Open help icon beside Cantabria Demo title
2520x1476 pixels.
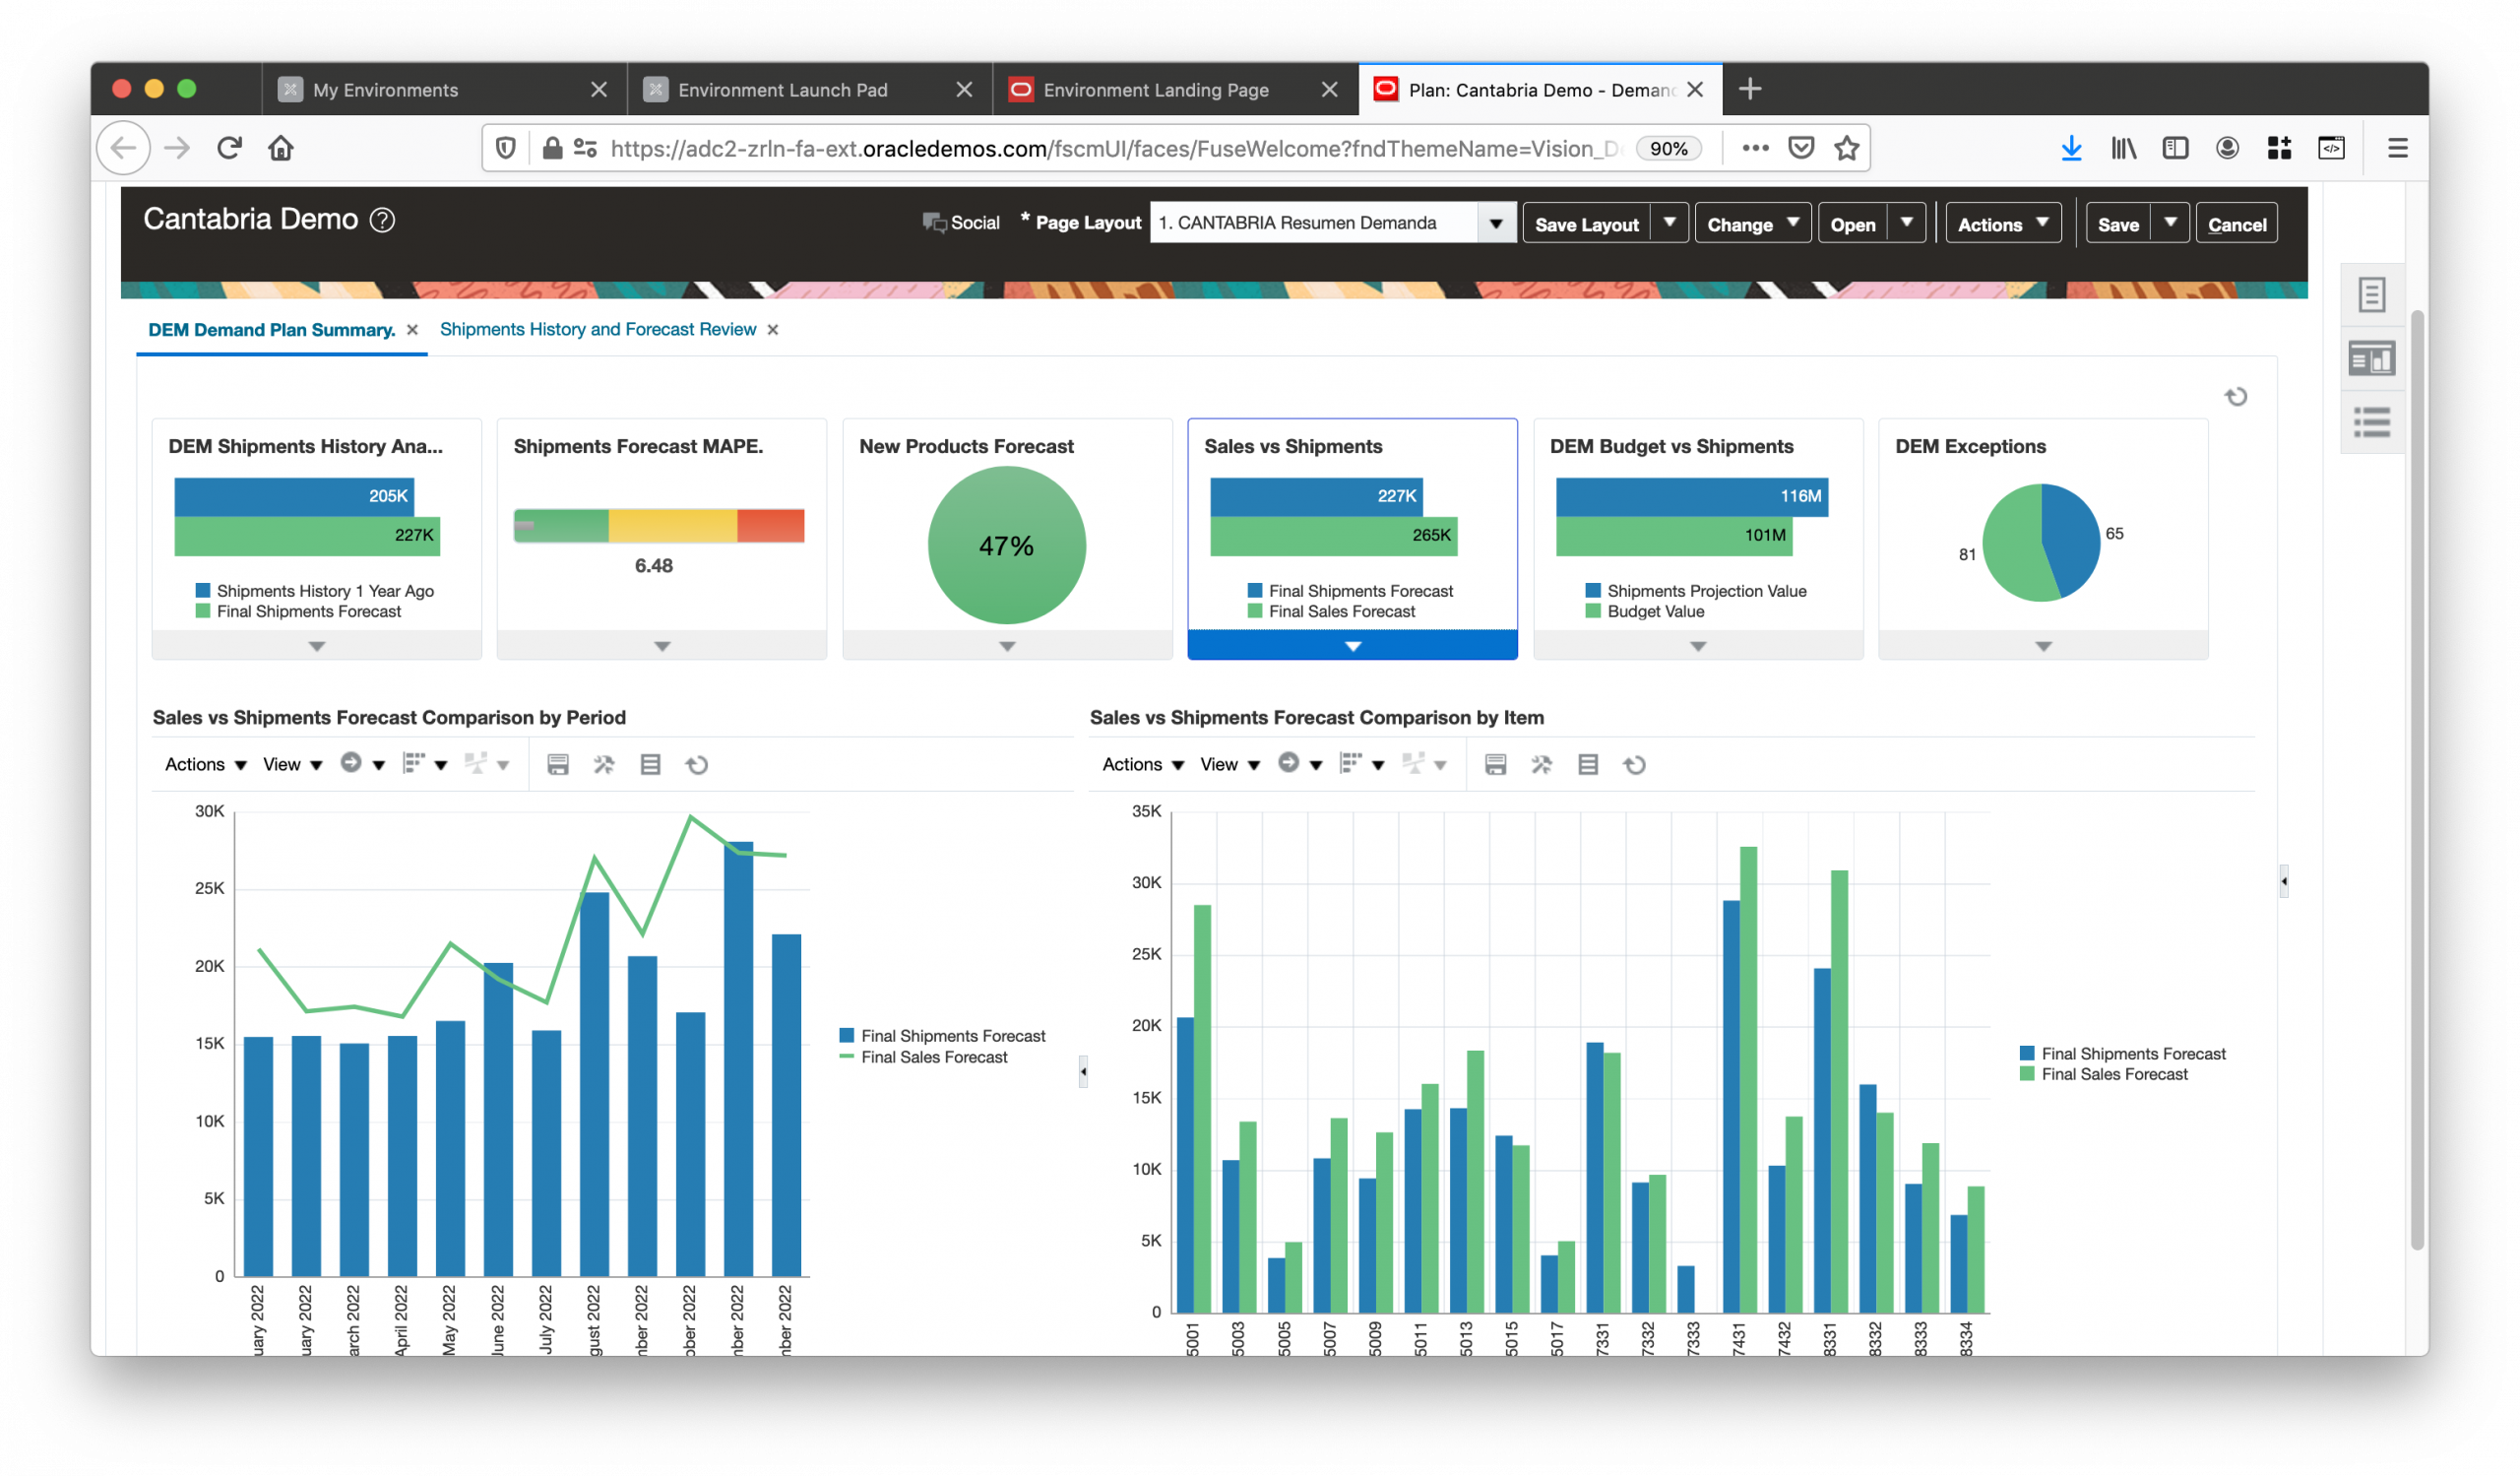(x=382, y=220)
